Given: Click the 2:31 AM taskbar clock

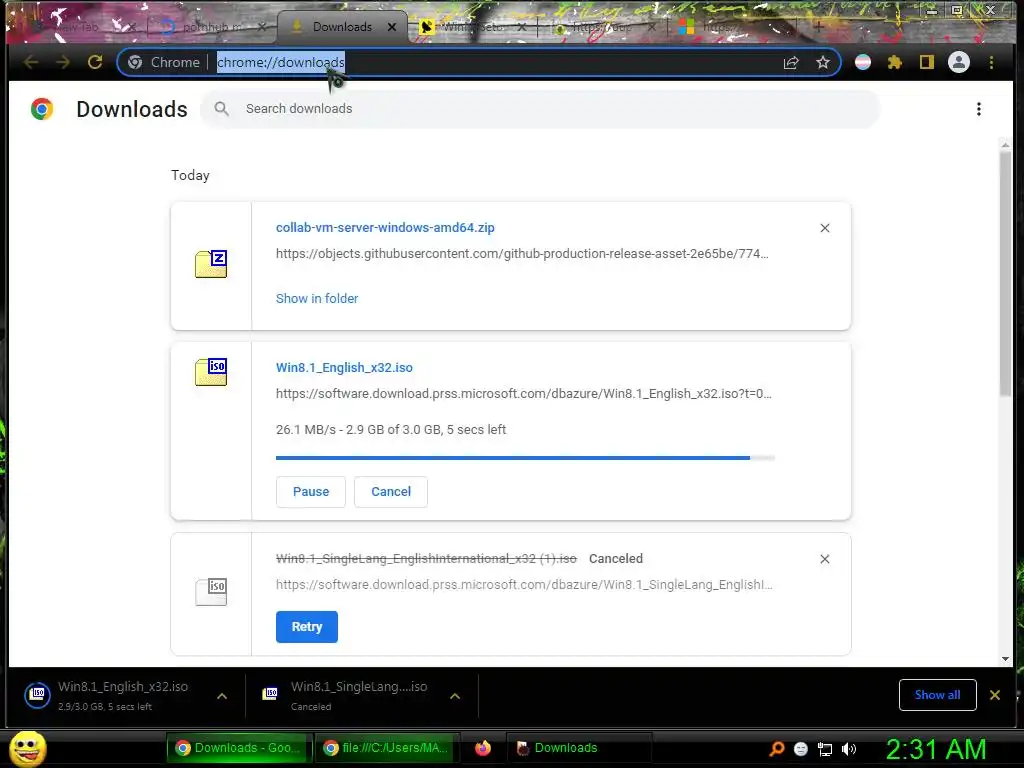Looking at the screenshot, I should click(936, 750).
